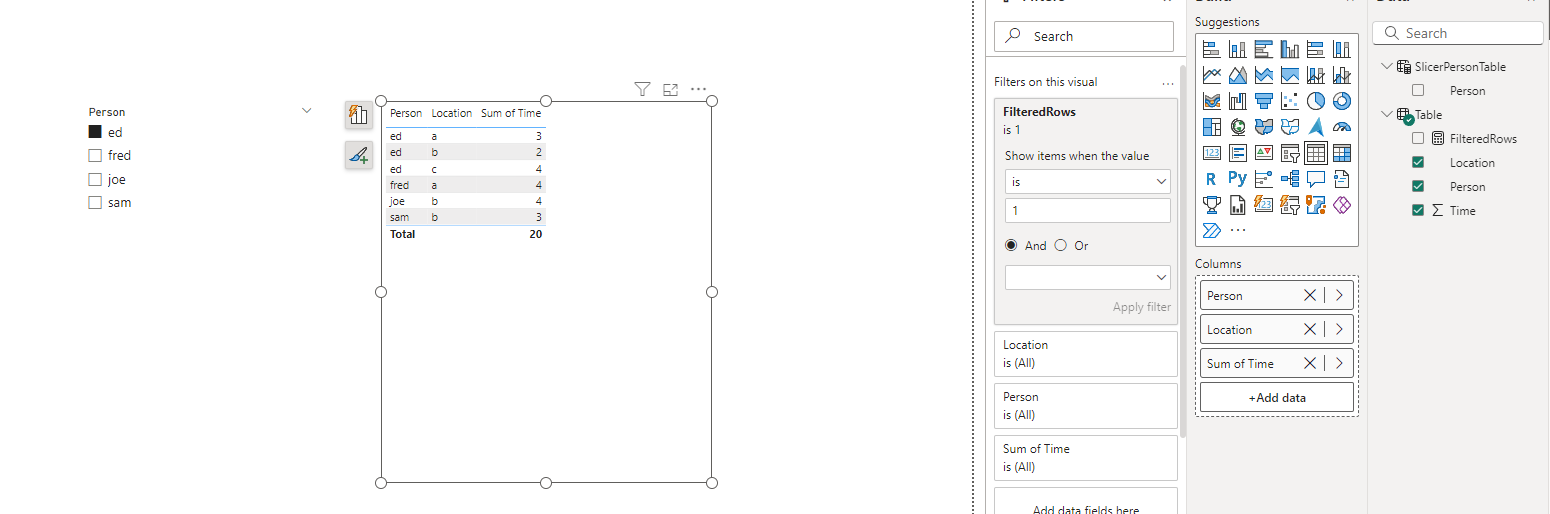
Task: Choose the KPI visual
Action: coord(1264,152)
